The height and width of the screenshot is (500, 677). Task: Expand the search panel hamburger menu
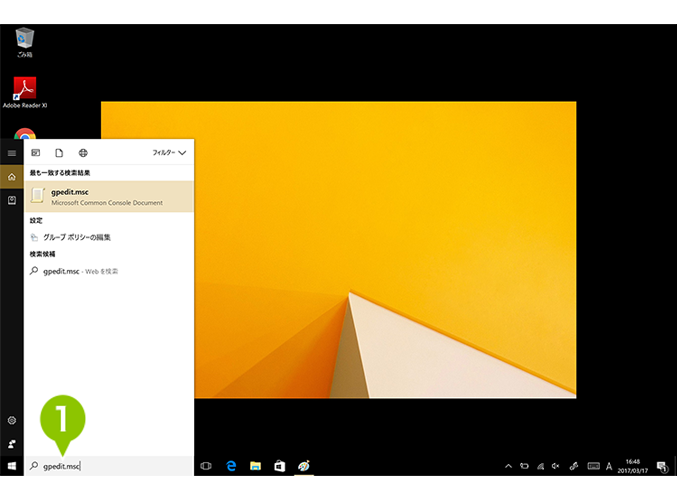click(12, 153)
